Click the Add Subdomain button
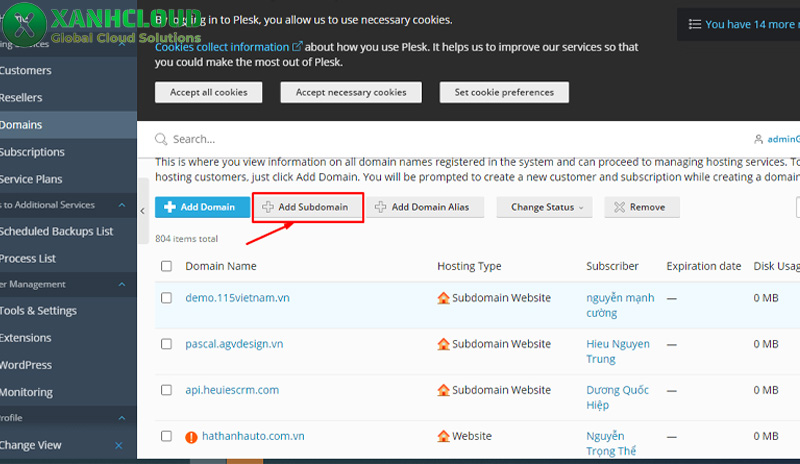Screen dimensions: 800x464 pyautogui.click(x=307, y=207)
